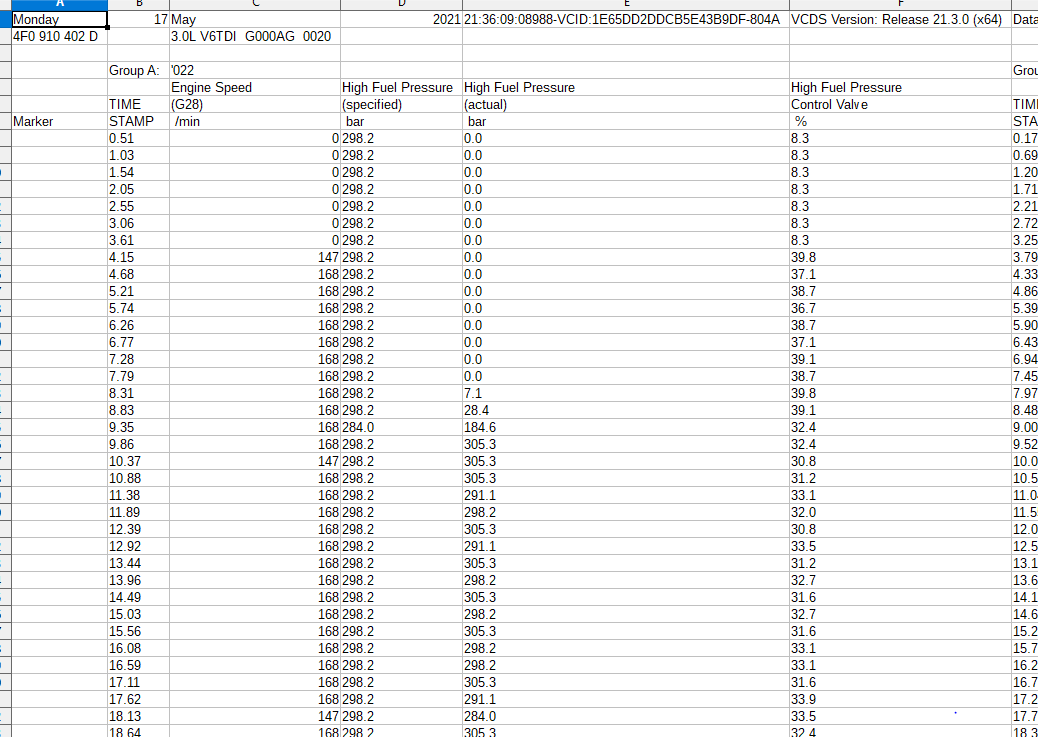This screenshot has width=1038, height=737.
Task: Select the time stamp cell 0.51
Action: coord(138,139)
